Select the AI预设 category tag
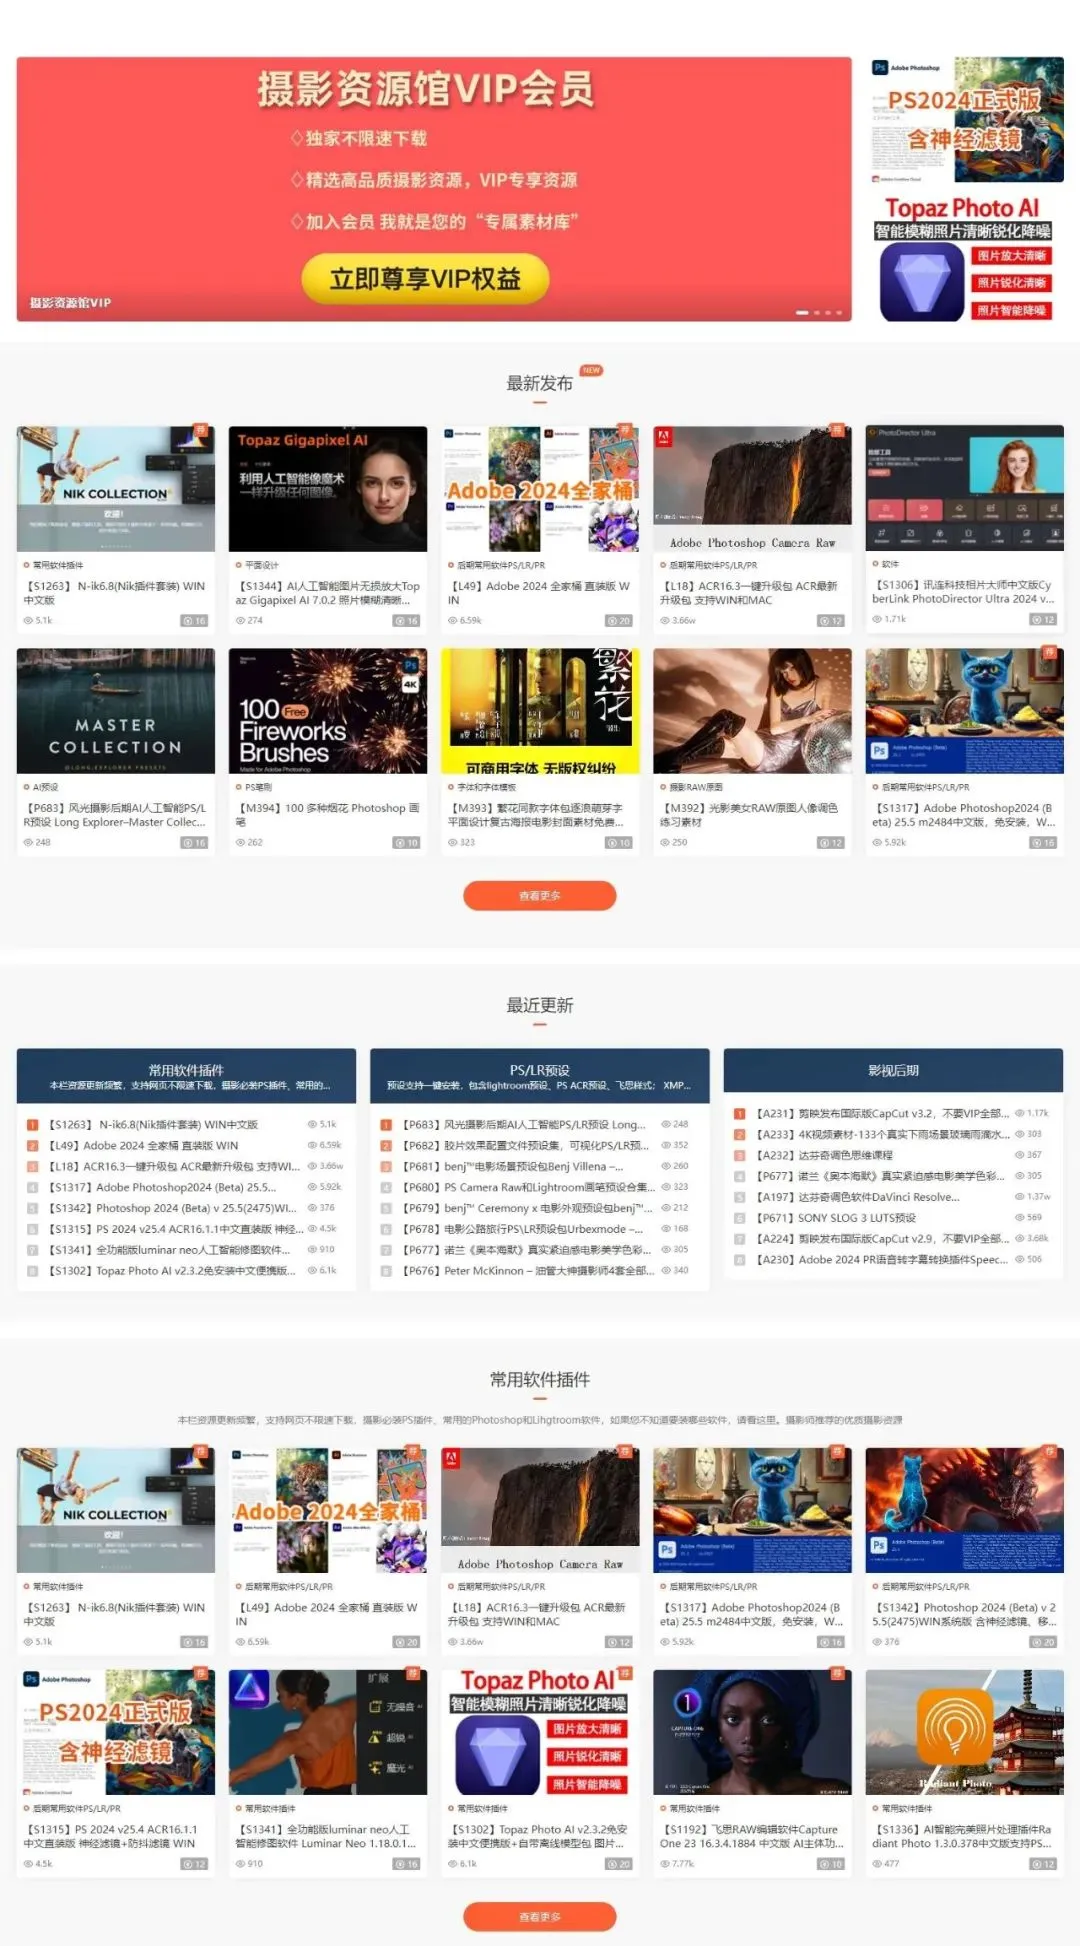This screenshot has height=1946, width=1080. pyautogui.click(x=46, y=787)
